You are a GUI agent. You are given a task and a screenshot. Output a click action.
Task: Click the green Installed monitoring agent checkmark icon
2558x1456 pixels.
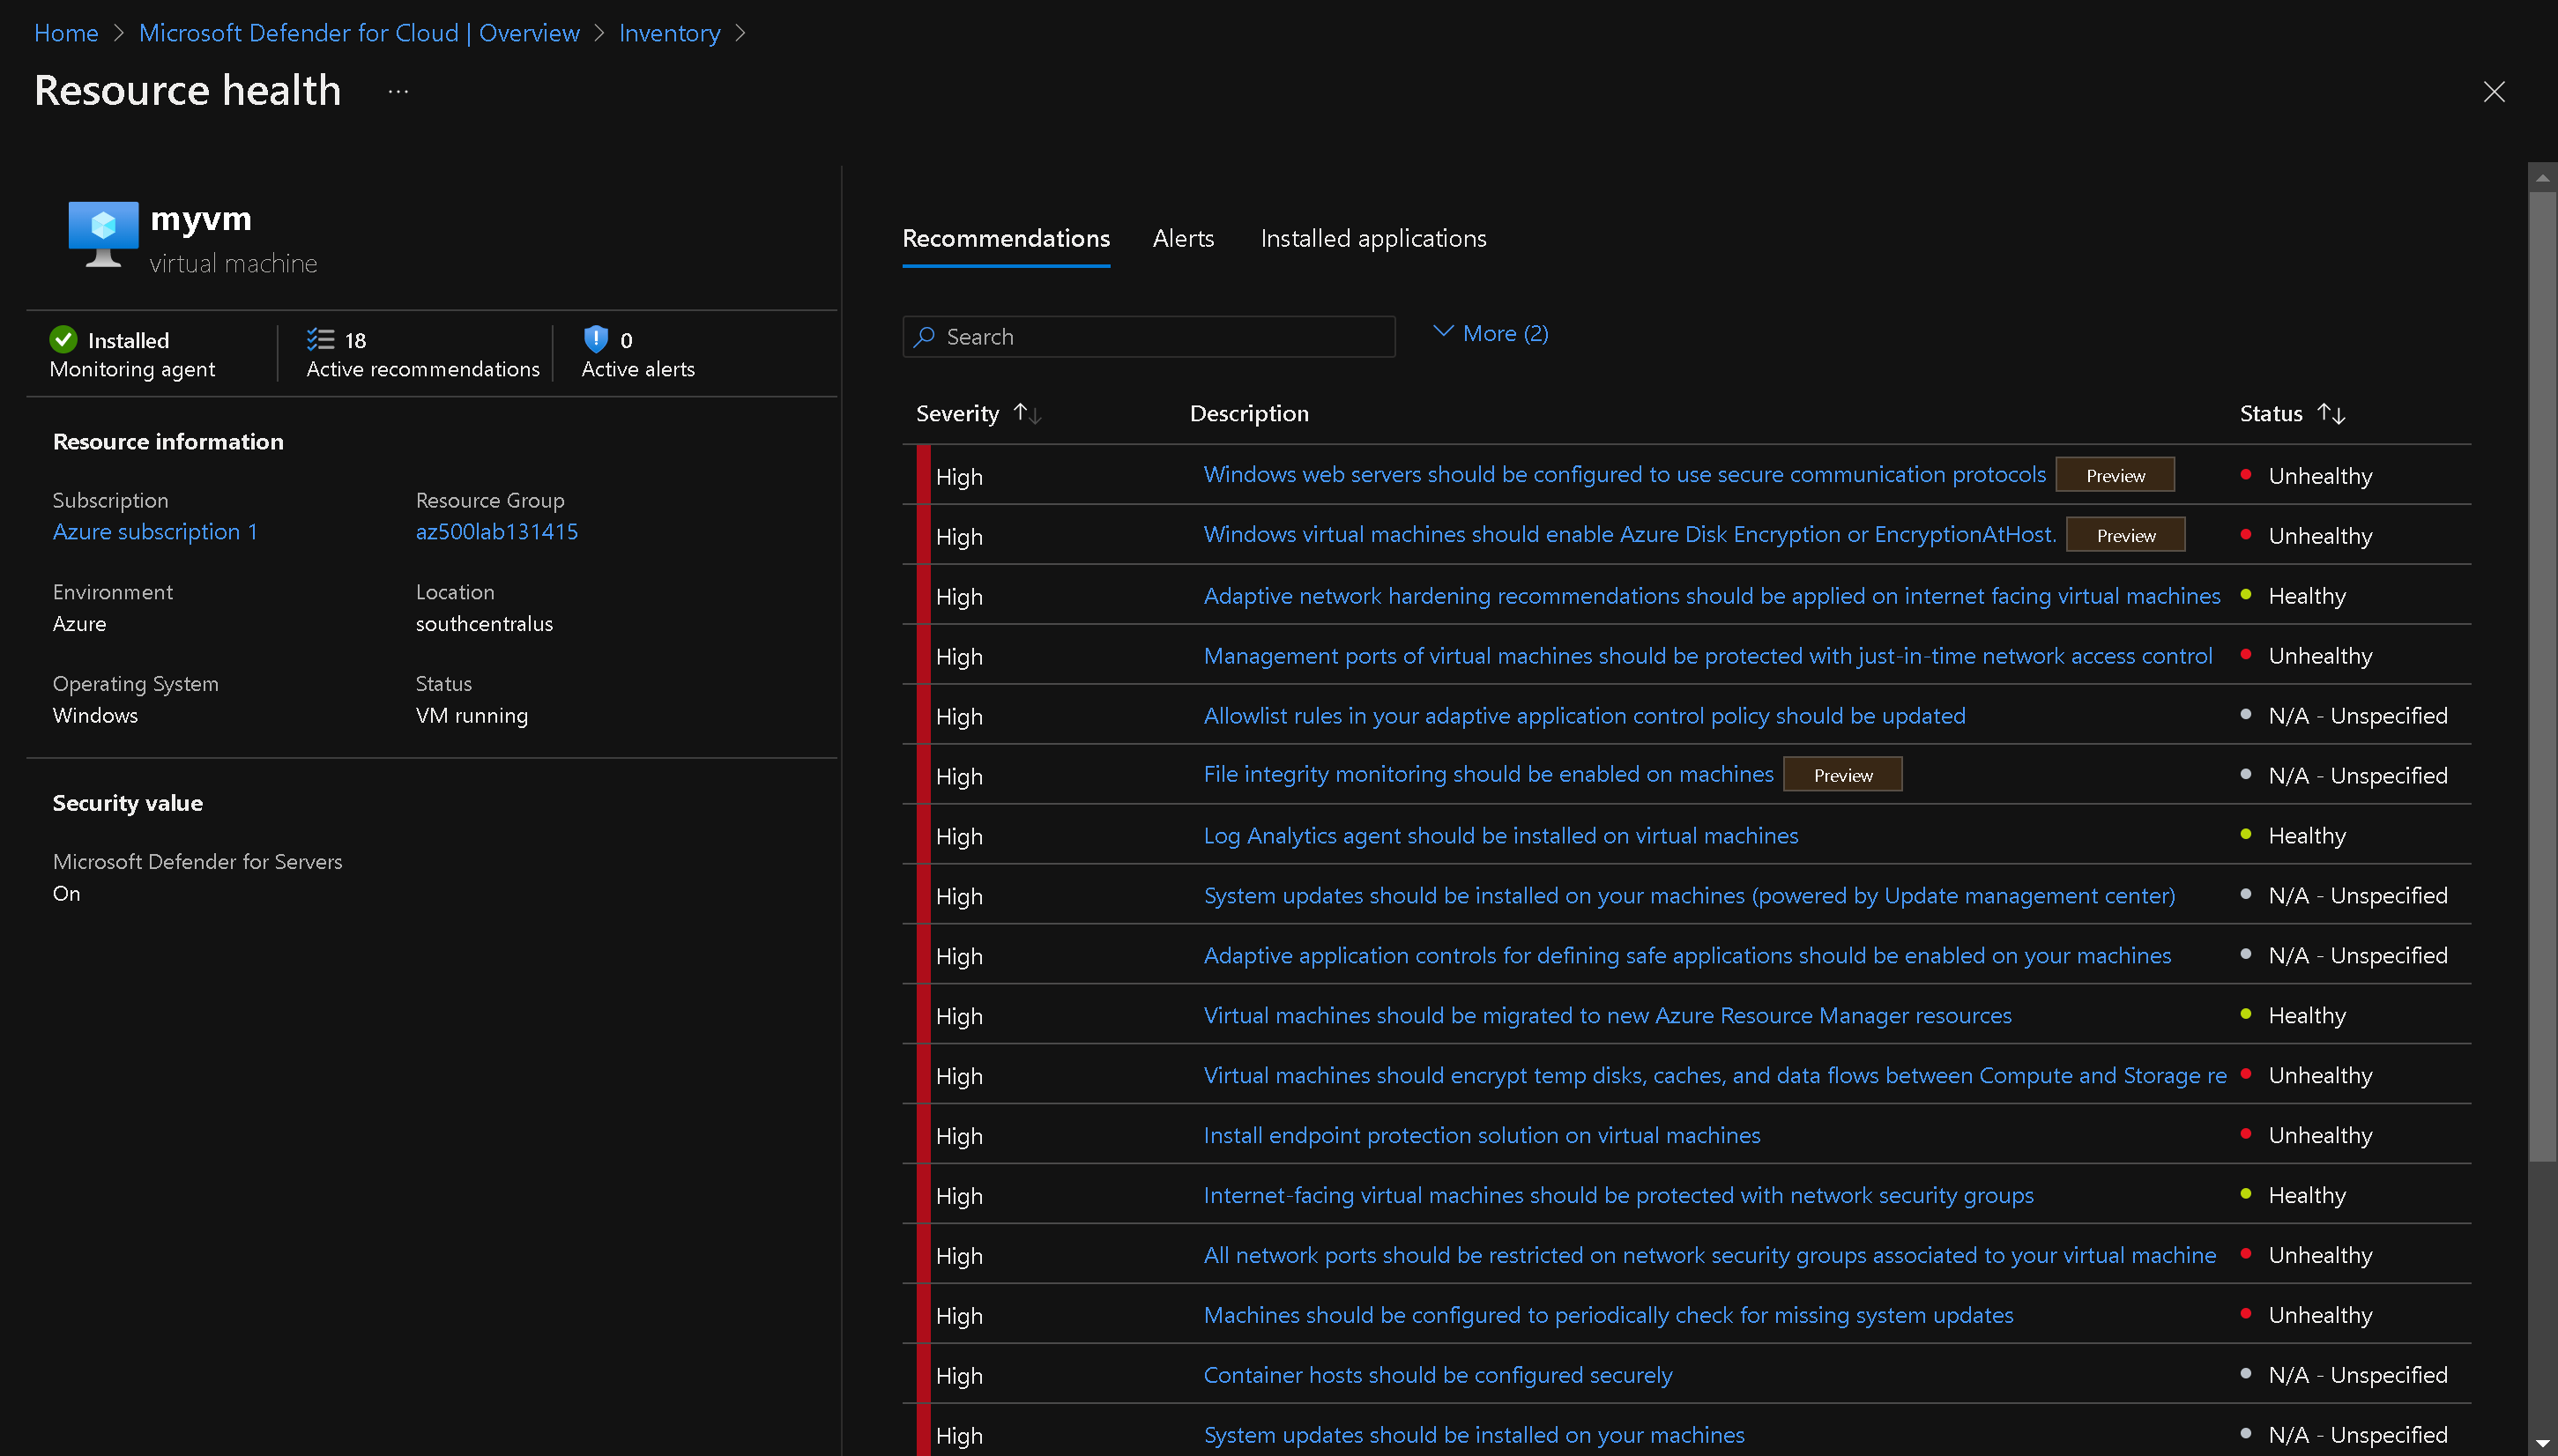[63, 339]
